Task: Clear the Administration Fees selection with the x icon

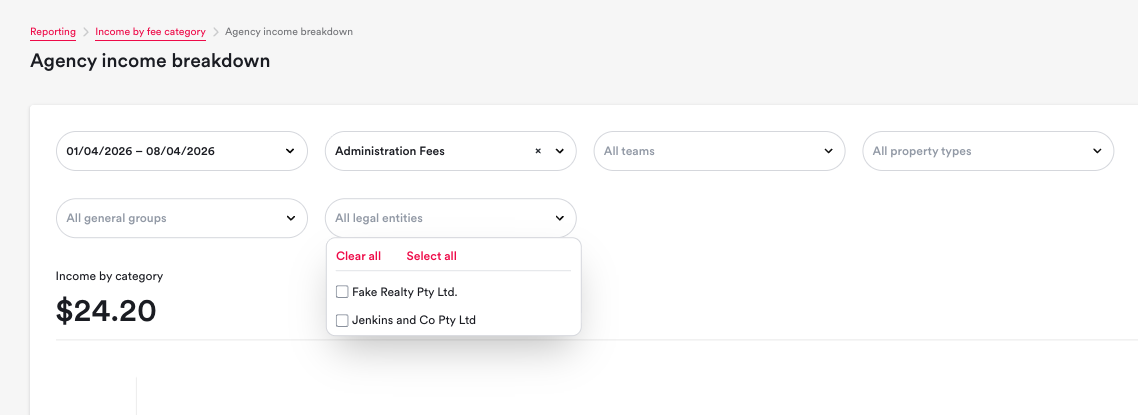Action: tap(538, 151)
